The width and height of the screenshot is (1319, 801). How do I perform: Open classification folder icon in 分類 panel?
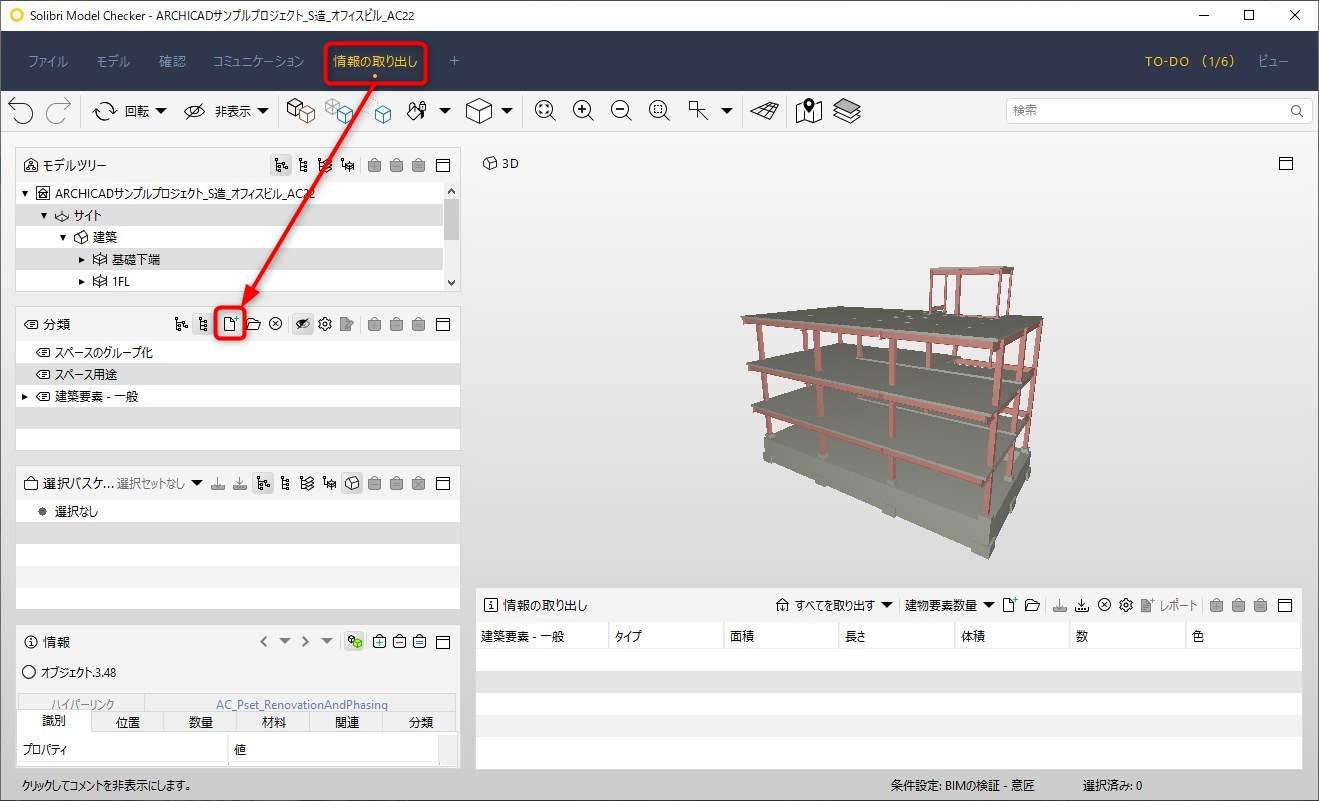click(253, 324)
